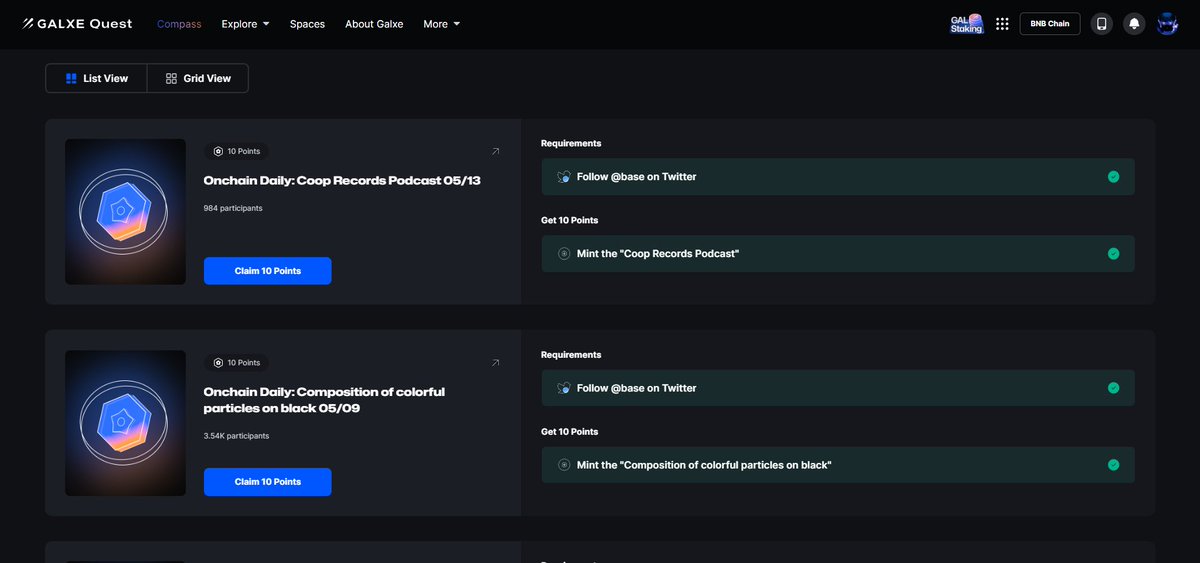This screenshot has width=1200, height=563.
Task: Click Coop Records Podcast quest thumbnail
Action: coord(125,212)
